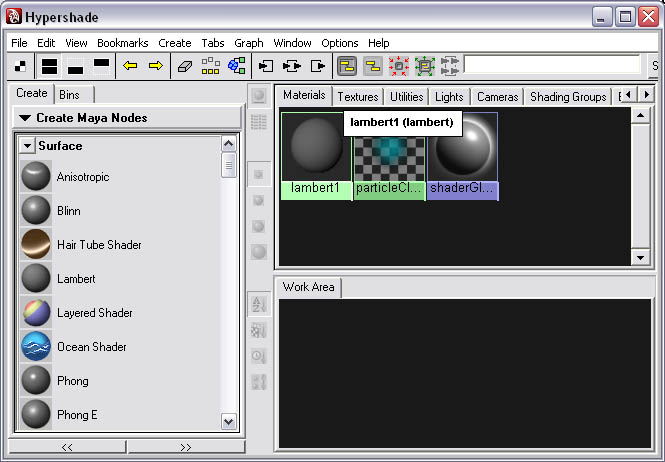This screenshot has width=665, height=462.
Task: Click the toolbar search text field
Action: (x=552, y=65)
